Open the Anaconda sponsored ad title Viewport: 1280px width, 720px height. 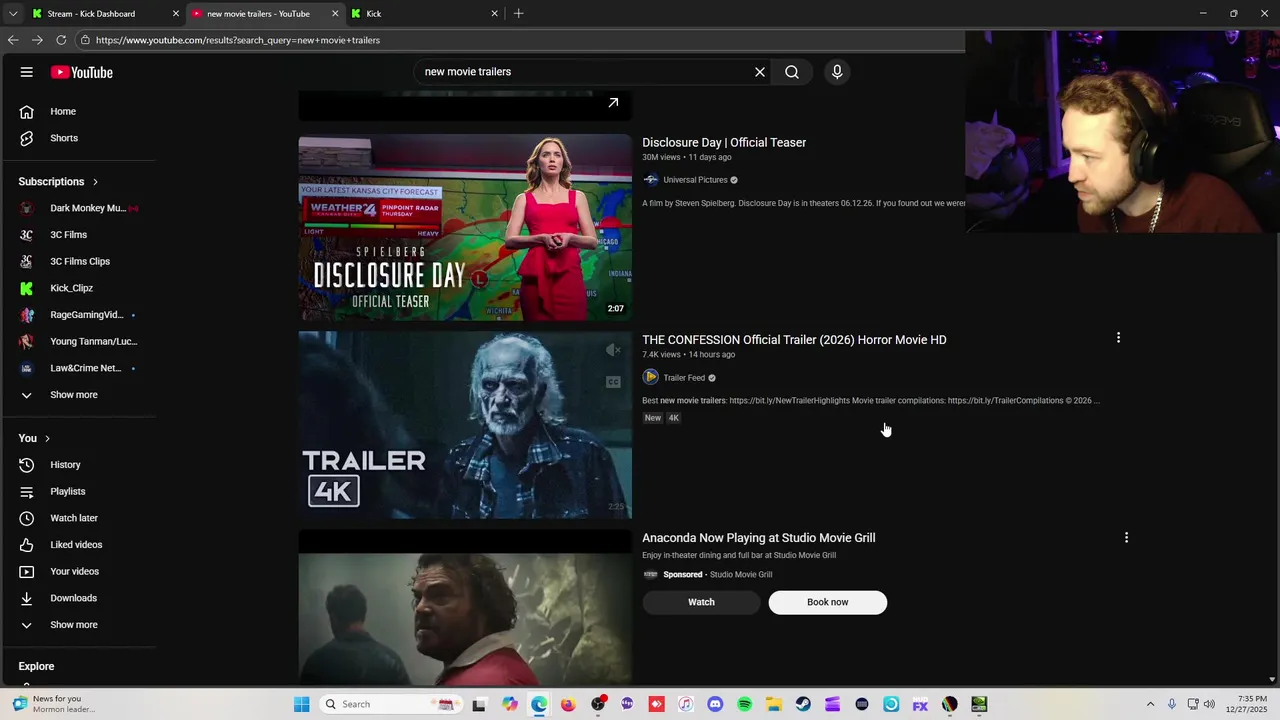(x=758, y=538)
